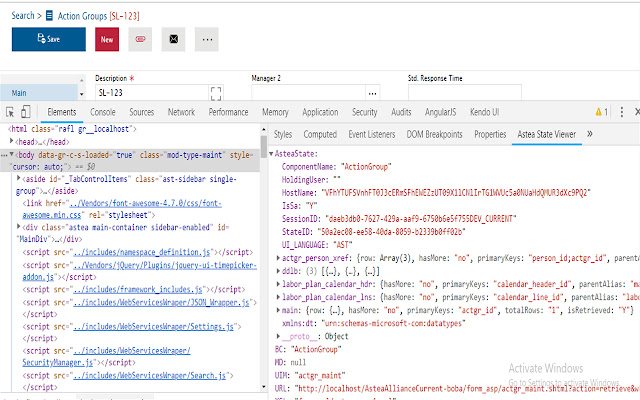Open the Sources DevTools tab
The width and height of the screenshot is (640, 400).
click(142, 112)
